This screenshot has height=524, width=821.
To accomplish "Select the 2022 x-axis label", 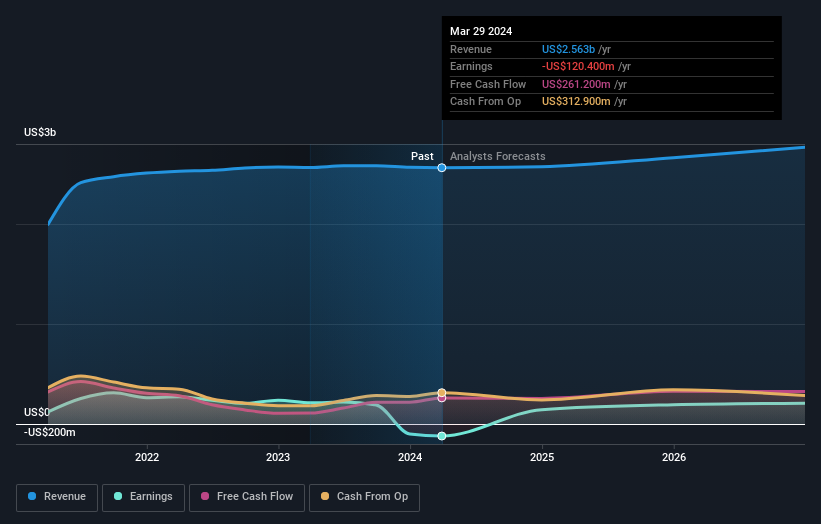I will pos(147,457).
